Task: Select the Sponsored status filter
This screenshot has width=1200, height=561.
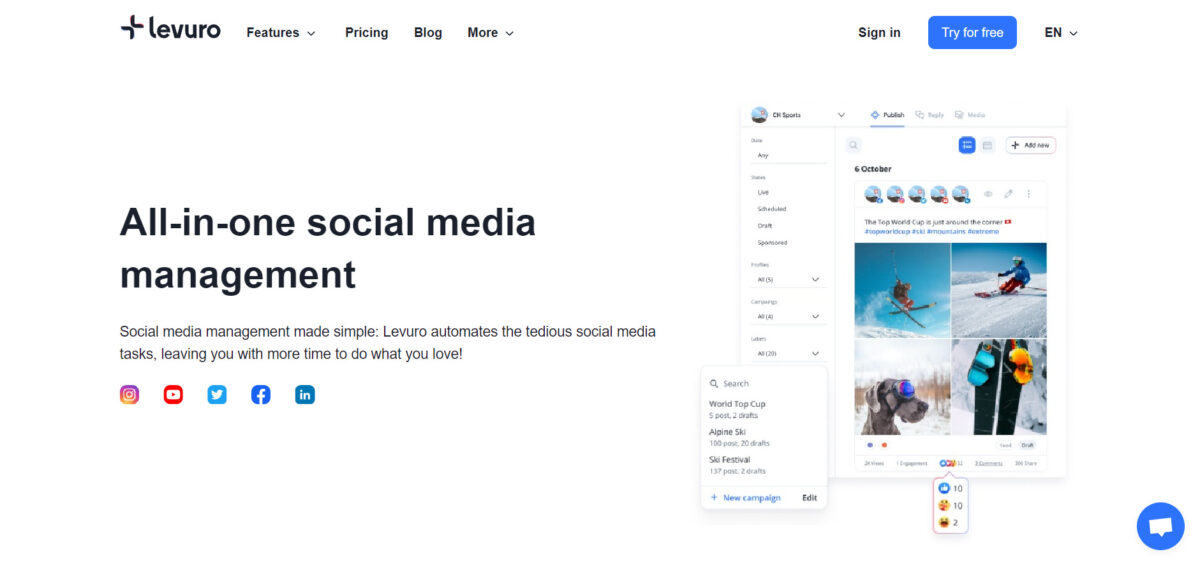Action: coord(772,243)
